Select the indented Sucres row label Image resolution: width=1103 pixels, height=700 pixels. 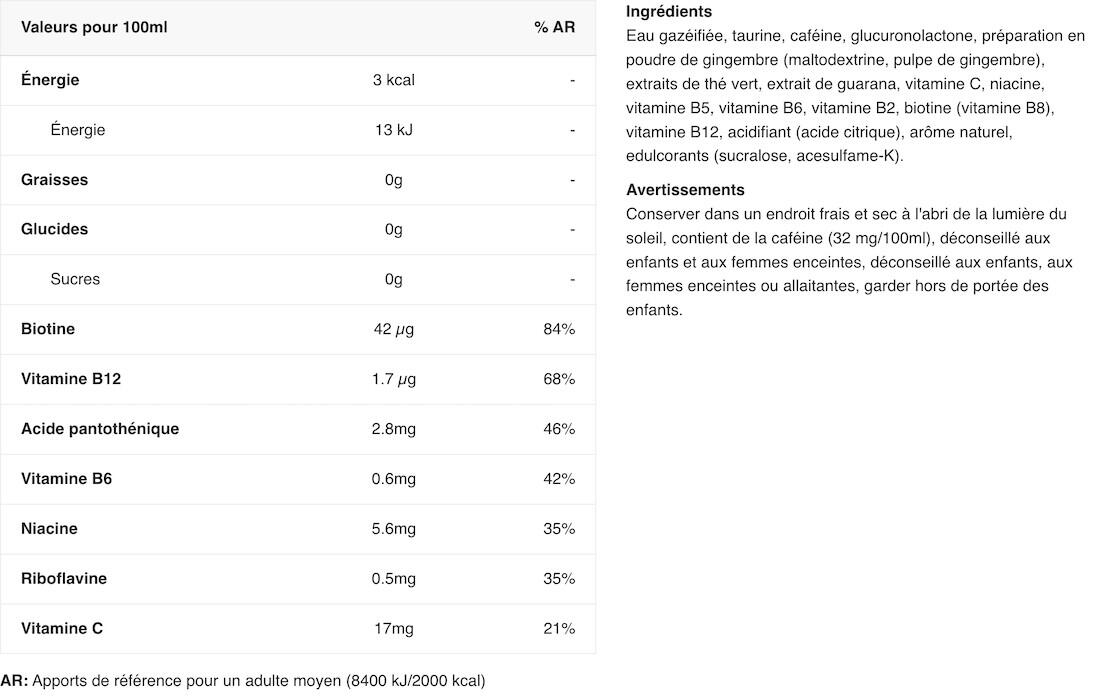[75, 279]
